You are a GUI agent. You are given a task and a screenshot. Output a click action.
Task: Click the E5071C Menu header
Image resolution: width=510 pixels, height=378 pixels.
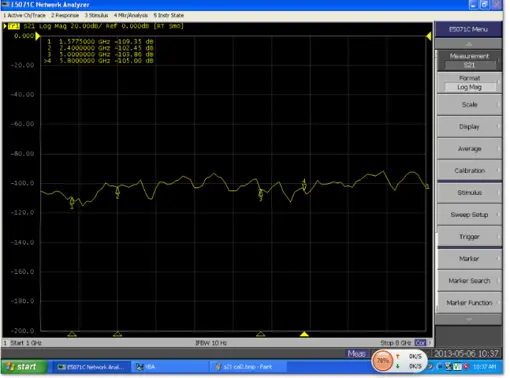pos(468,29)
